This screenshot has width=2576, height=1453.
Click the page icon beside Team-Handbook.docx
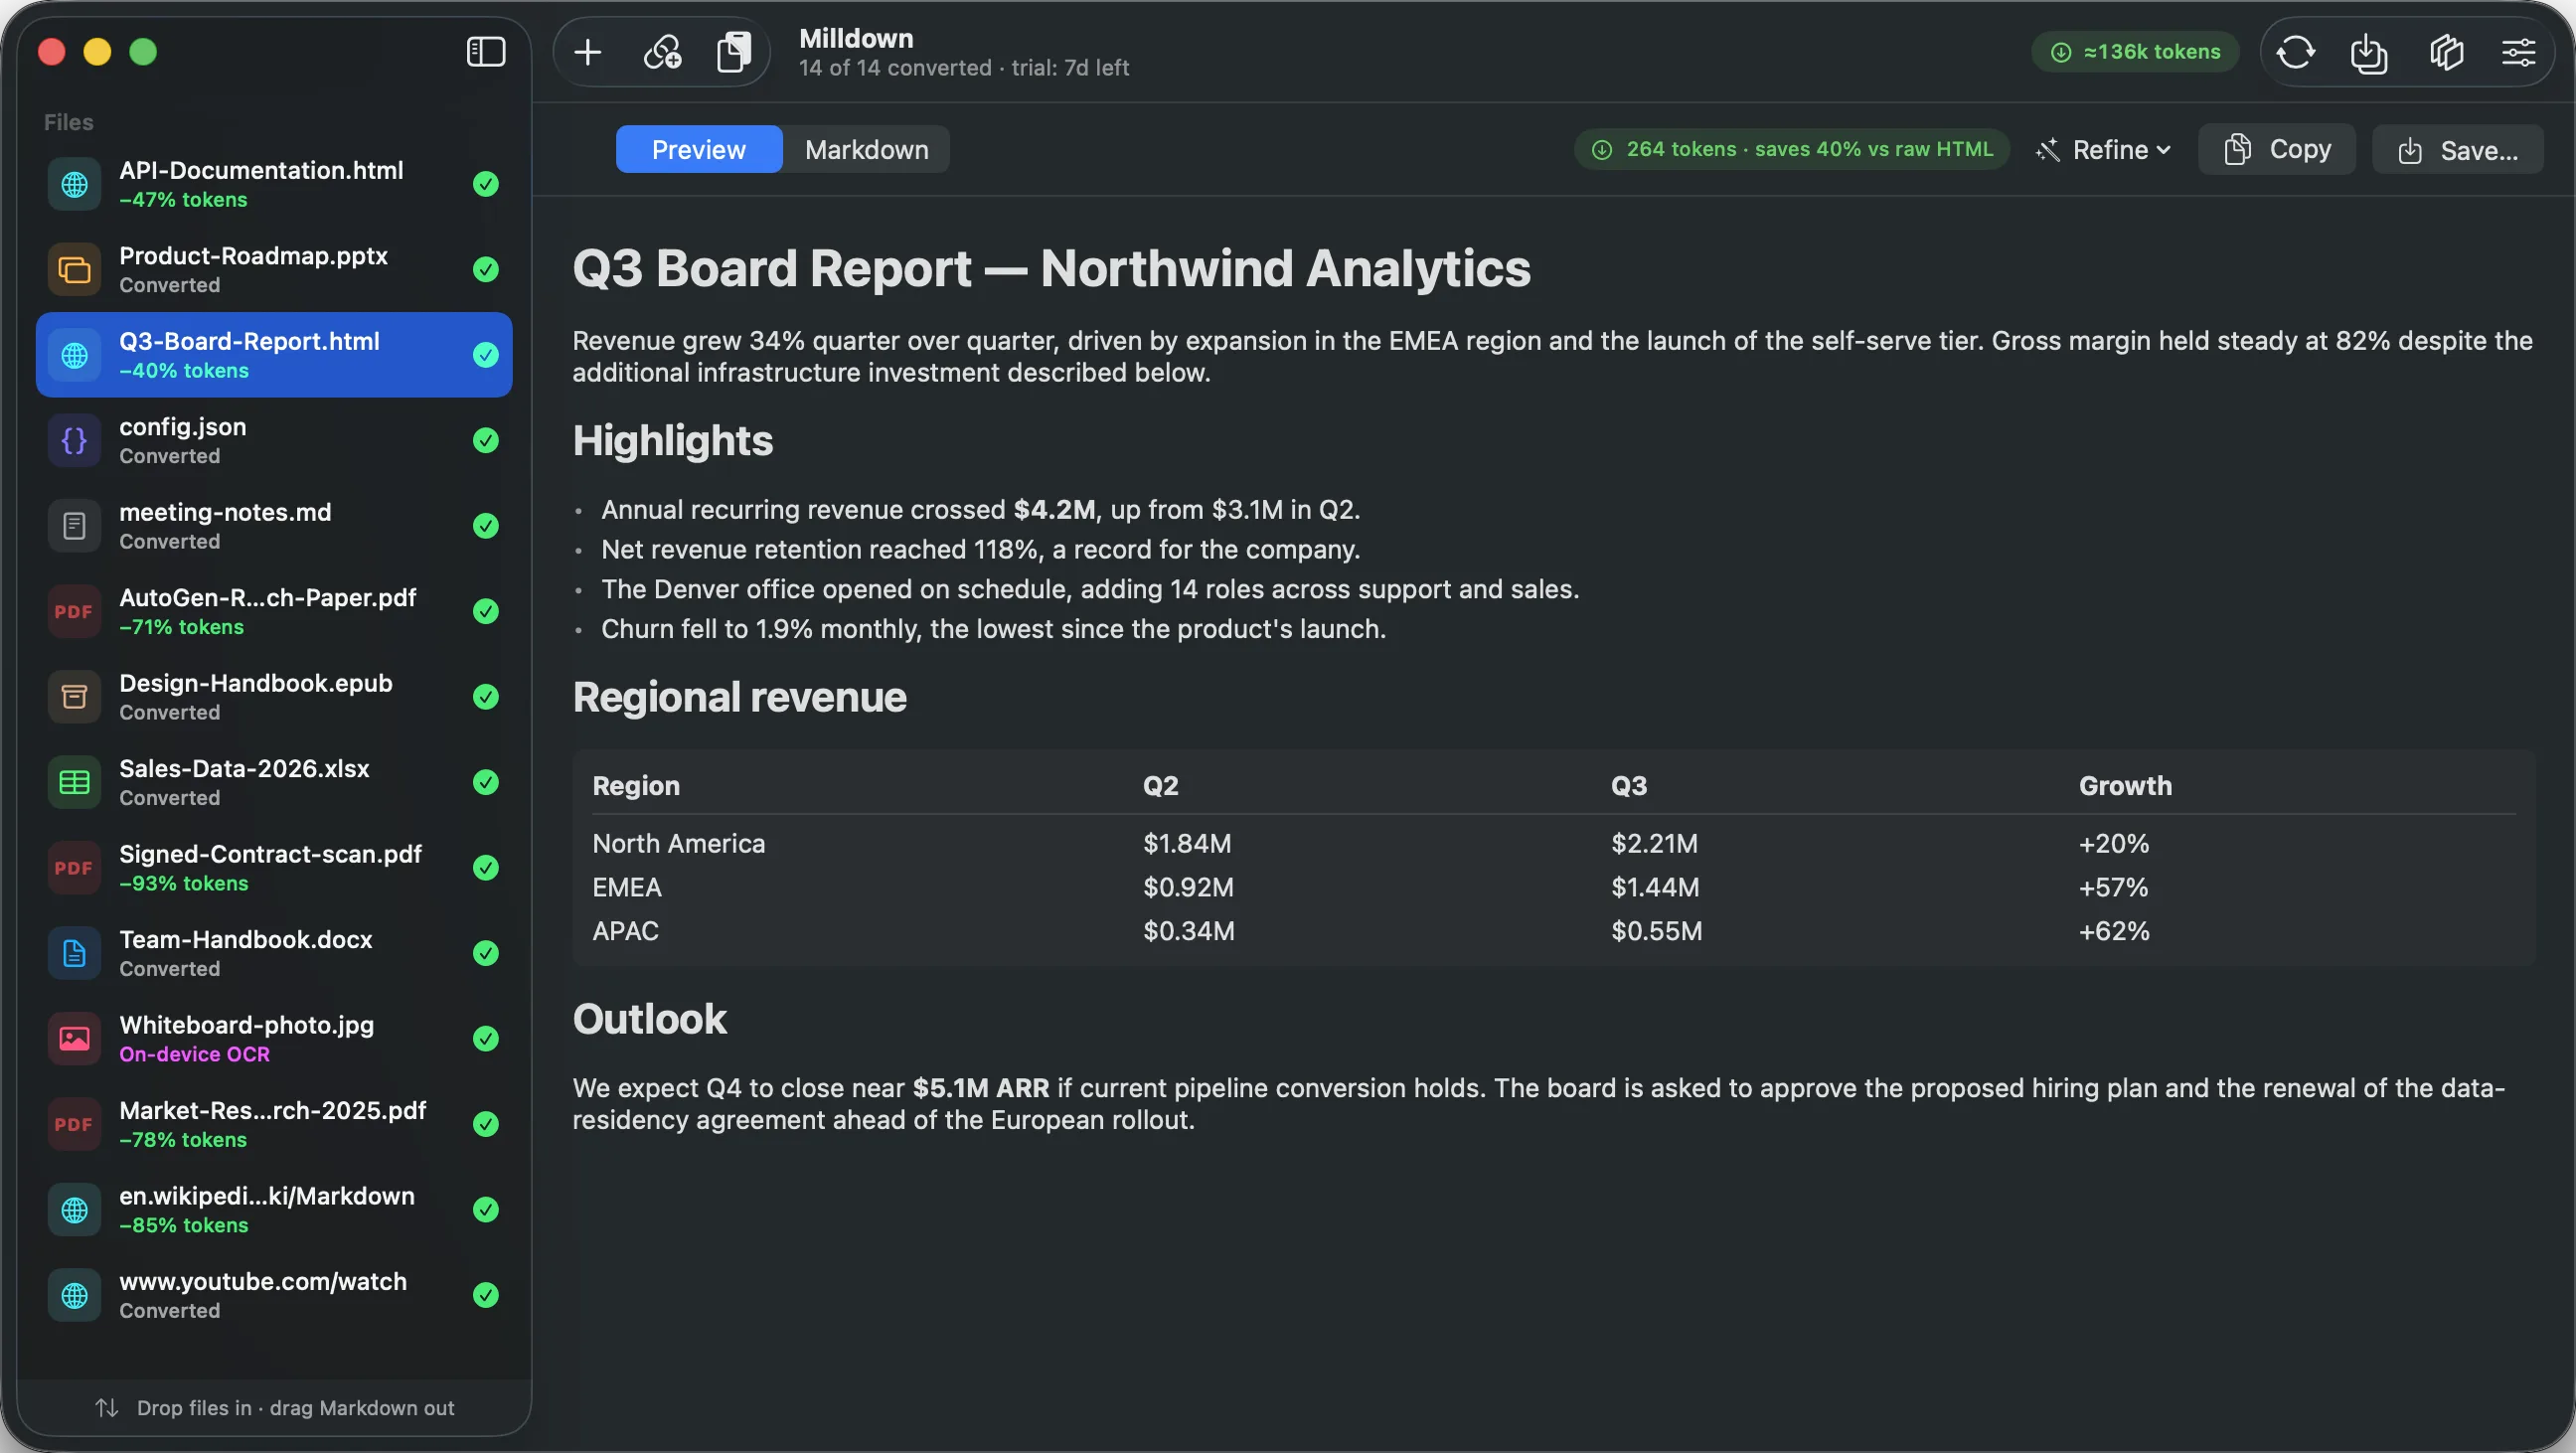click(74, 953)
